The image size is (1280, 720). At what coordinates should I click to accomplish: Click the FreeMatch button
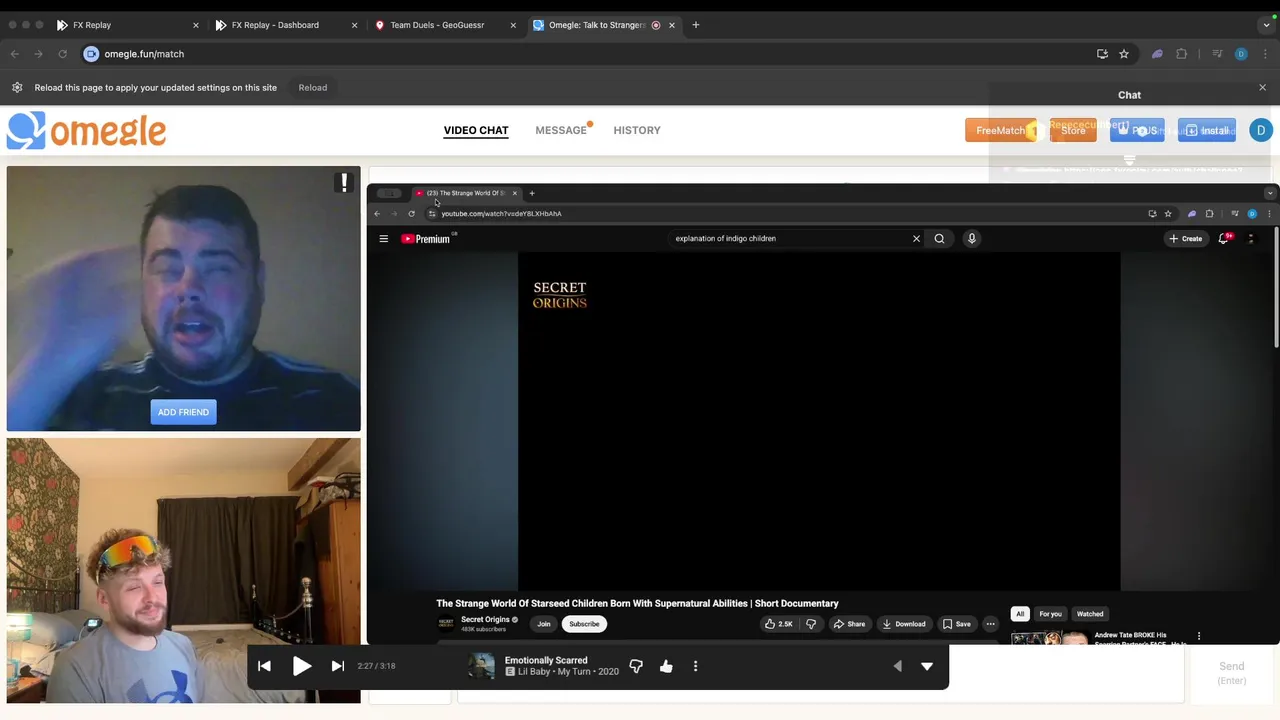tap(1001, 130)
